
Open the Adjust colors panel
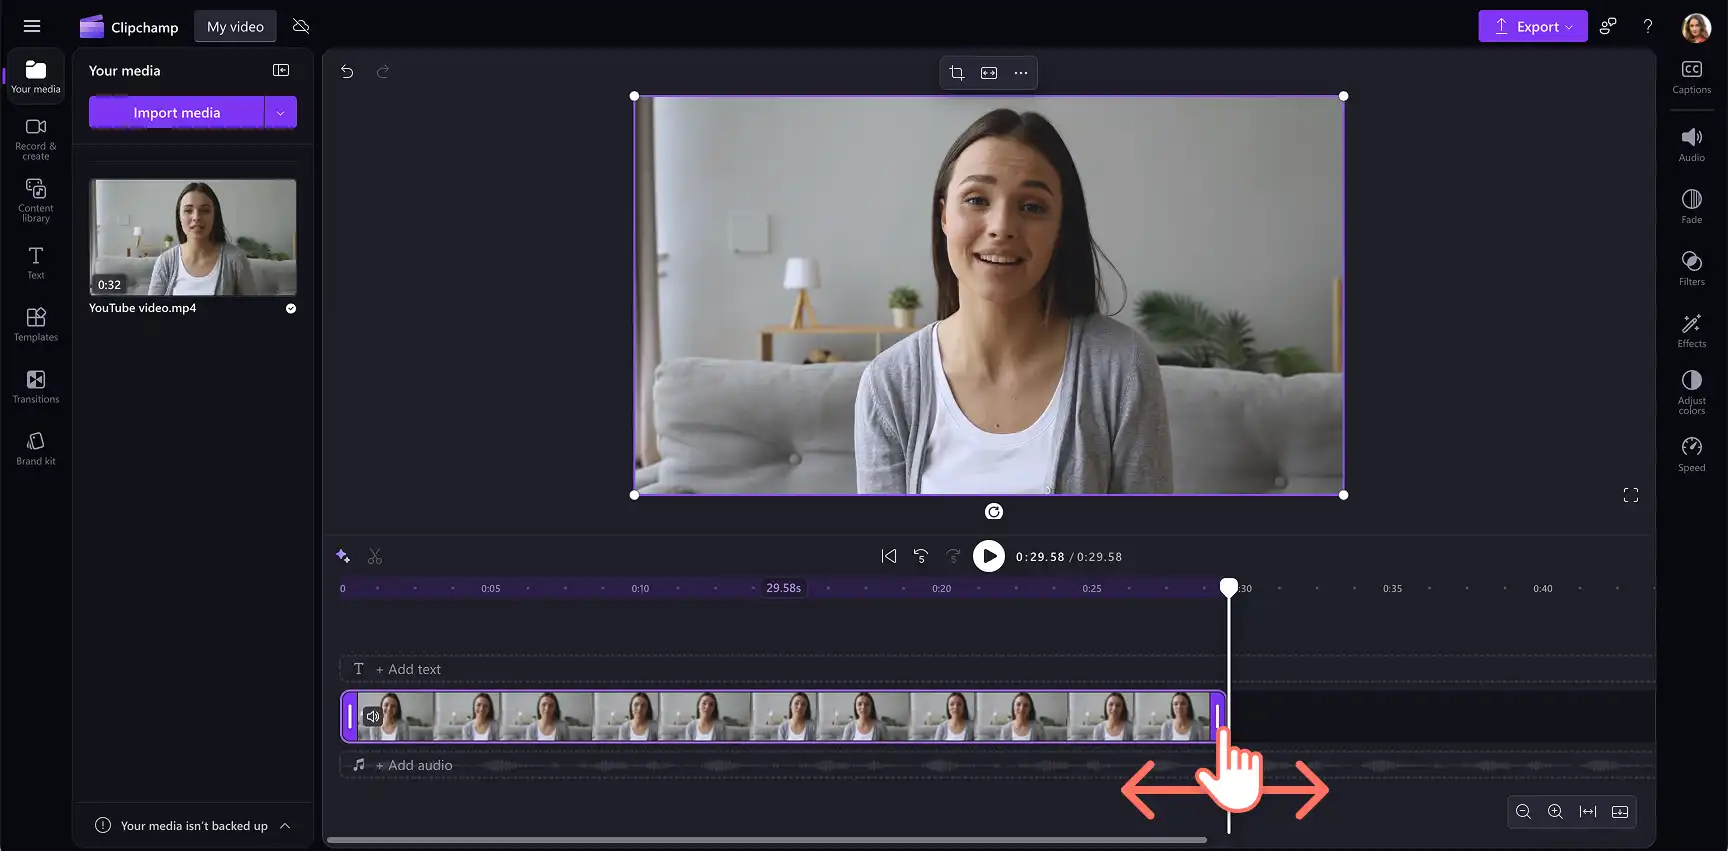pyautogui.click(x=1692, y=392)
